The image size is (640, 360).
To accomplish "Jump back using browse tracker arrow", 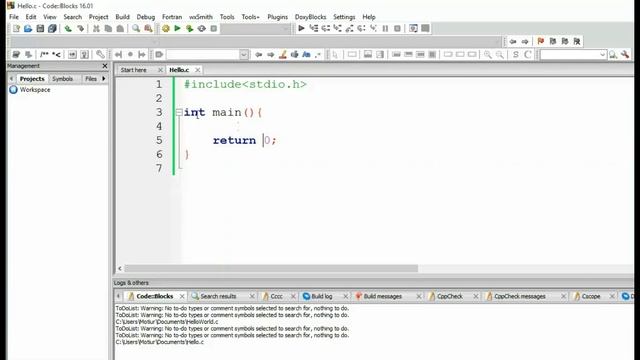I will 513,41.
